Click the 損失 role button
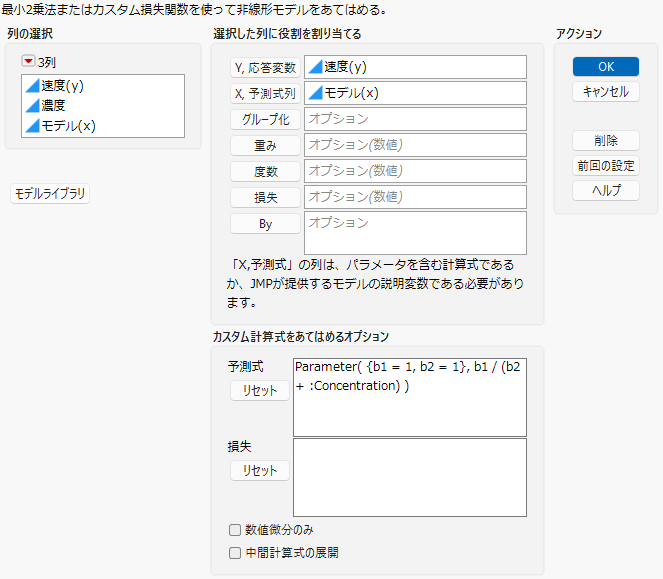 (265, 198)
